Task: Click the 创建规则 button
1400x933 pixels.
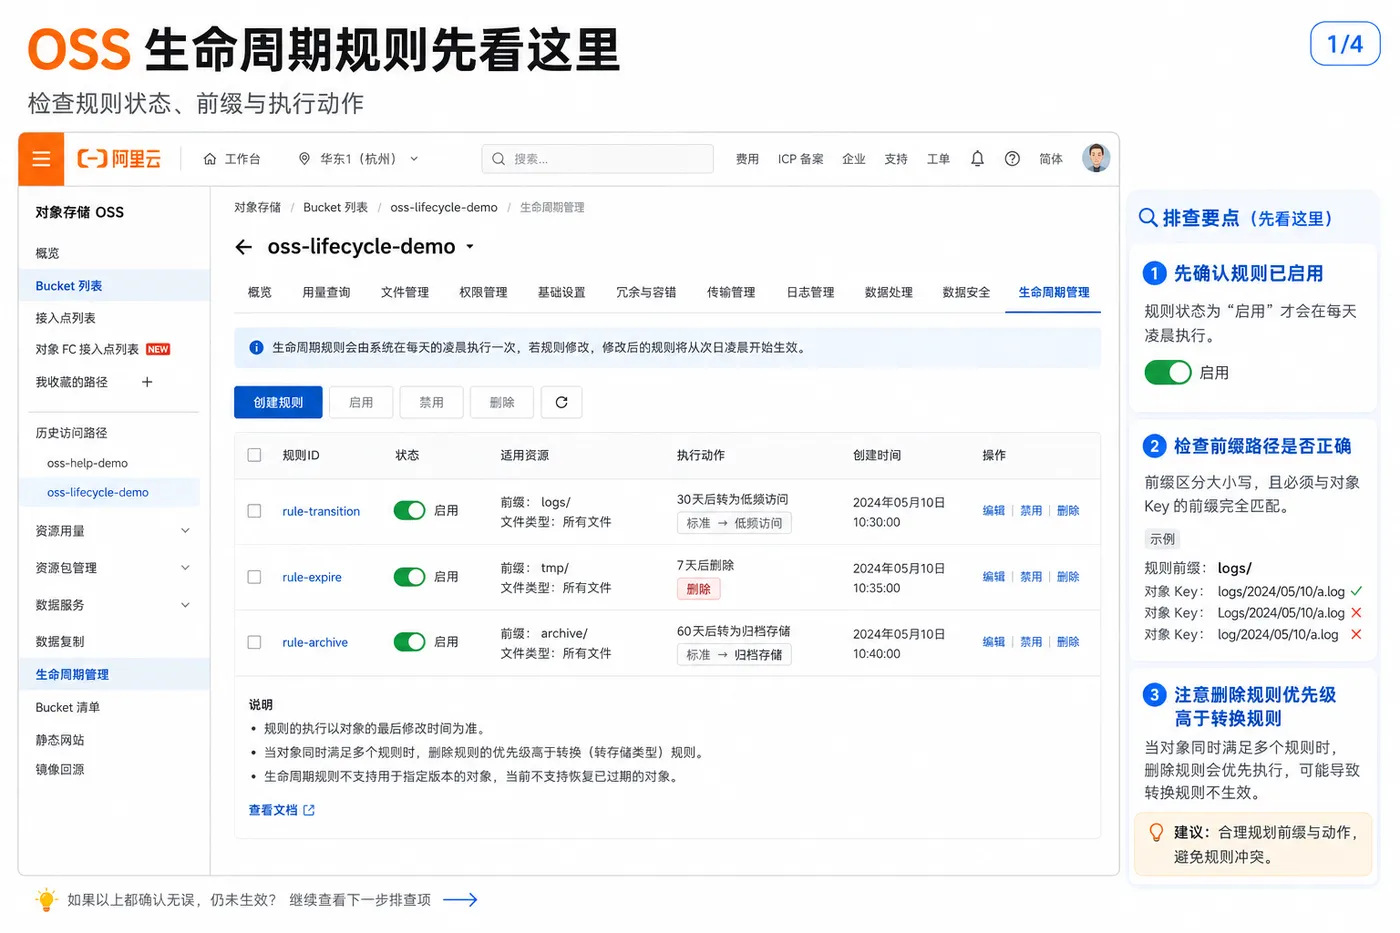Action: [278, 402]
